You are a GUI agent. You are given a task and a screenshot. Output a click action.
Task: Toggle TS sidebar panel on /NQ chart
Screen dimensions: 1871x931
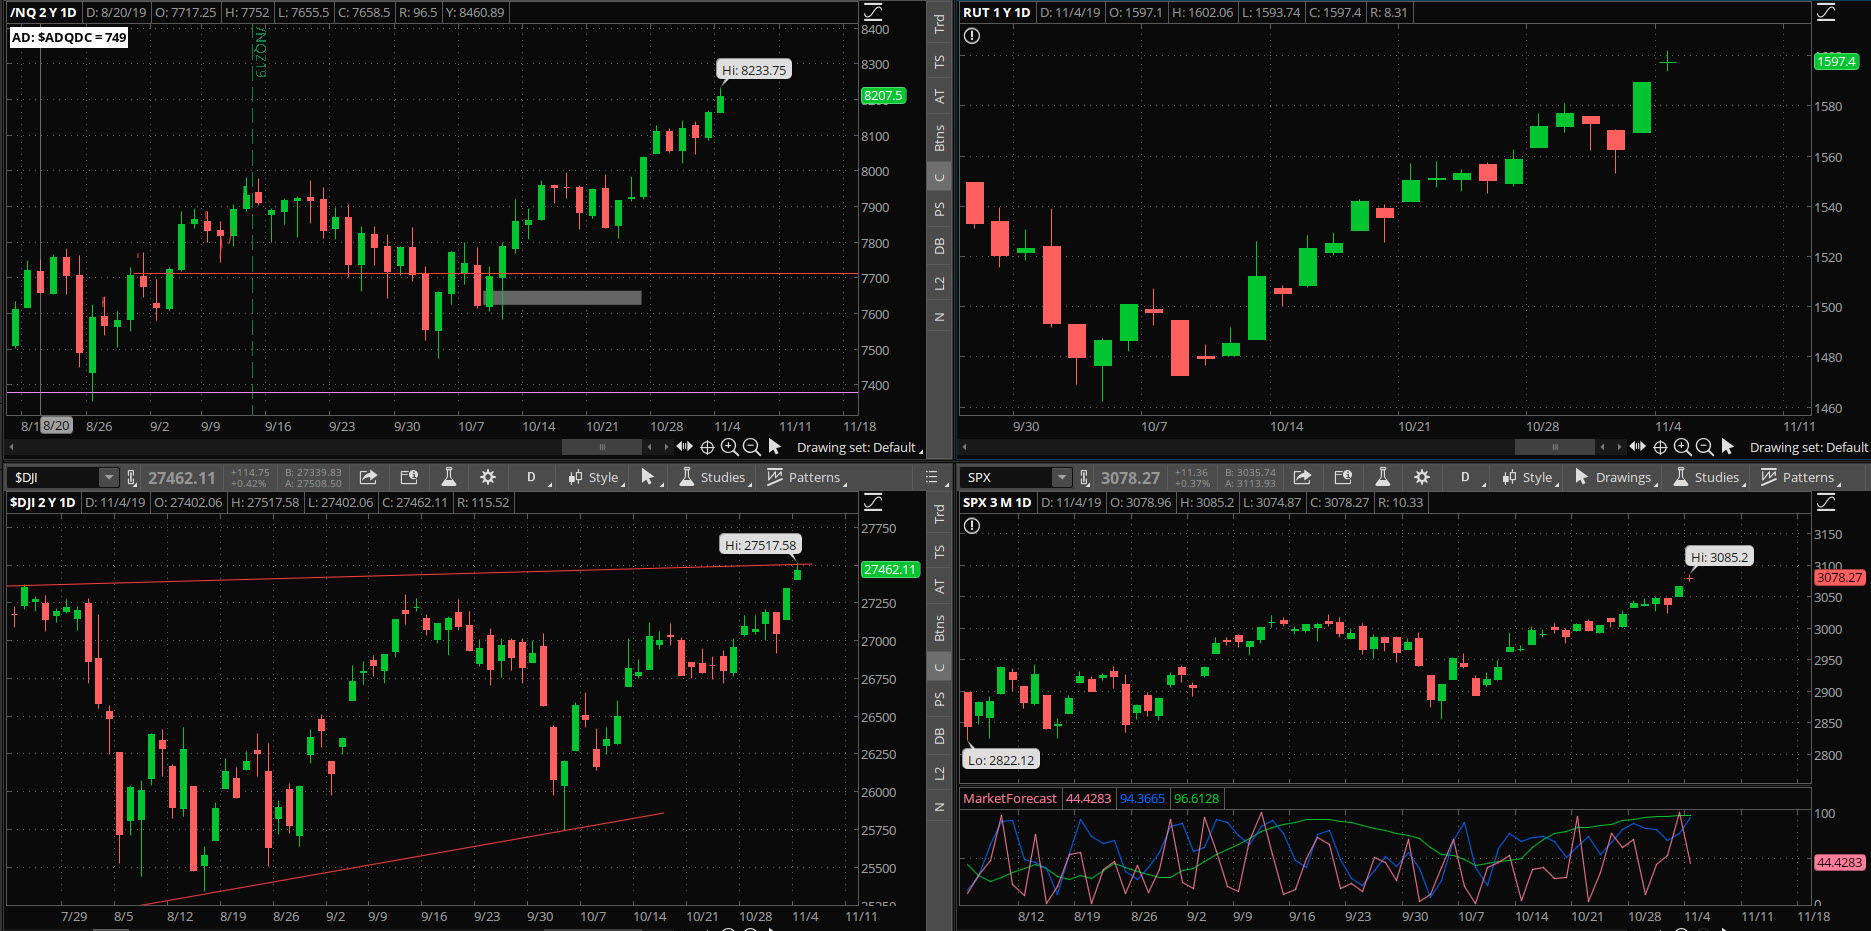tap(939, 61)
